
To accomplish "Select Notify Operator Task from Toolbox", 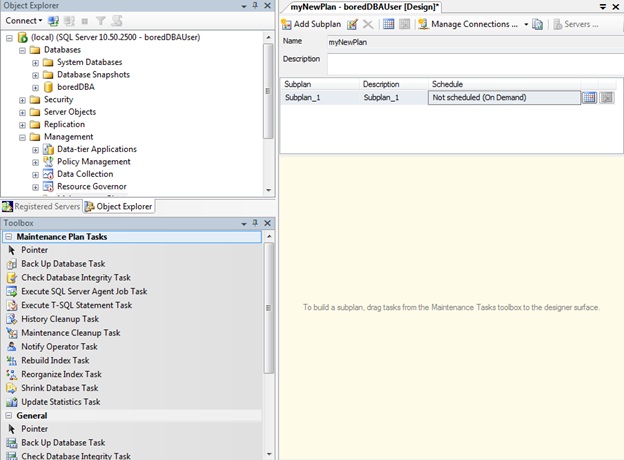I will click(x=59, y=347).
